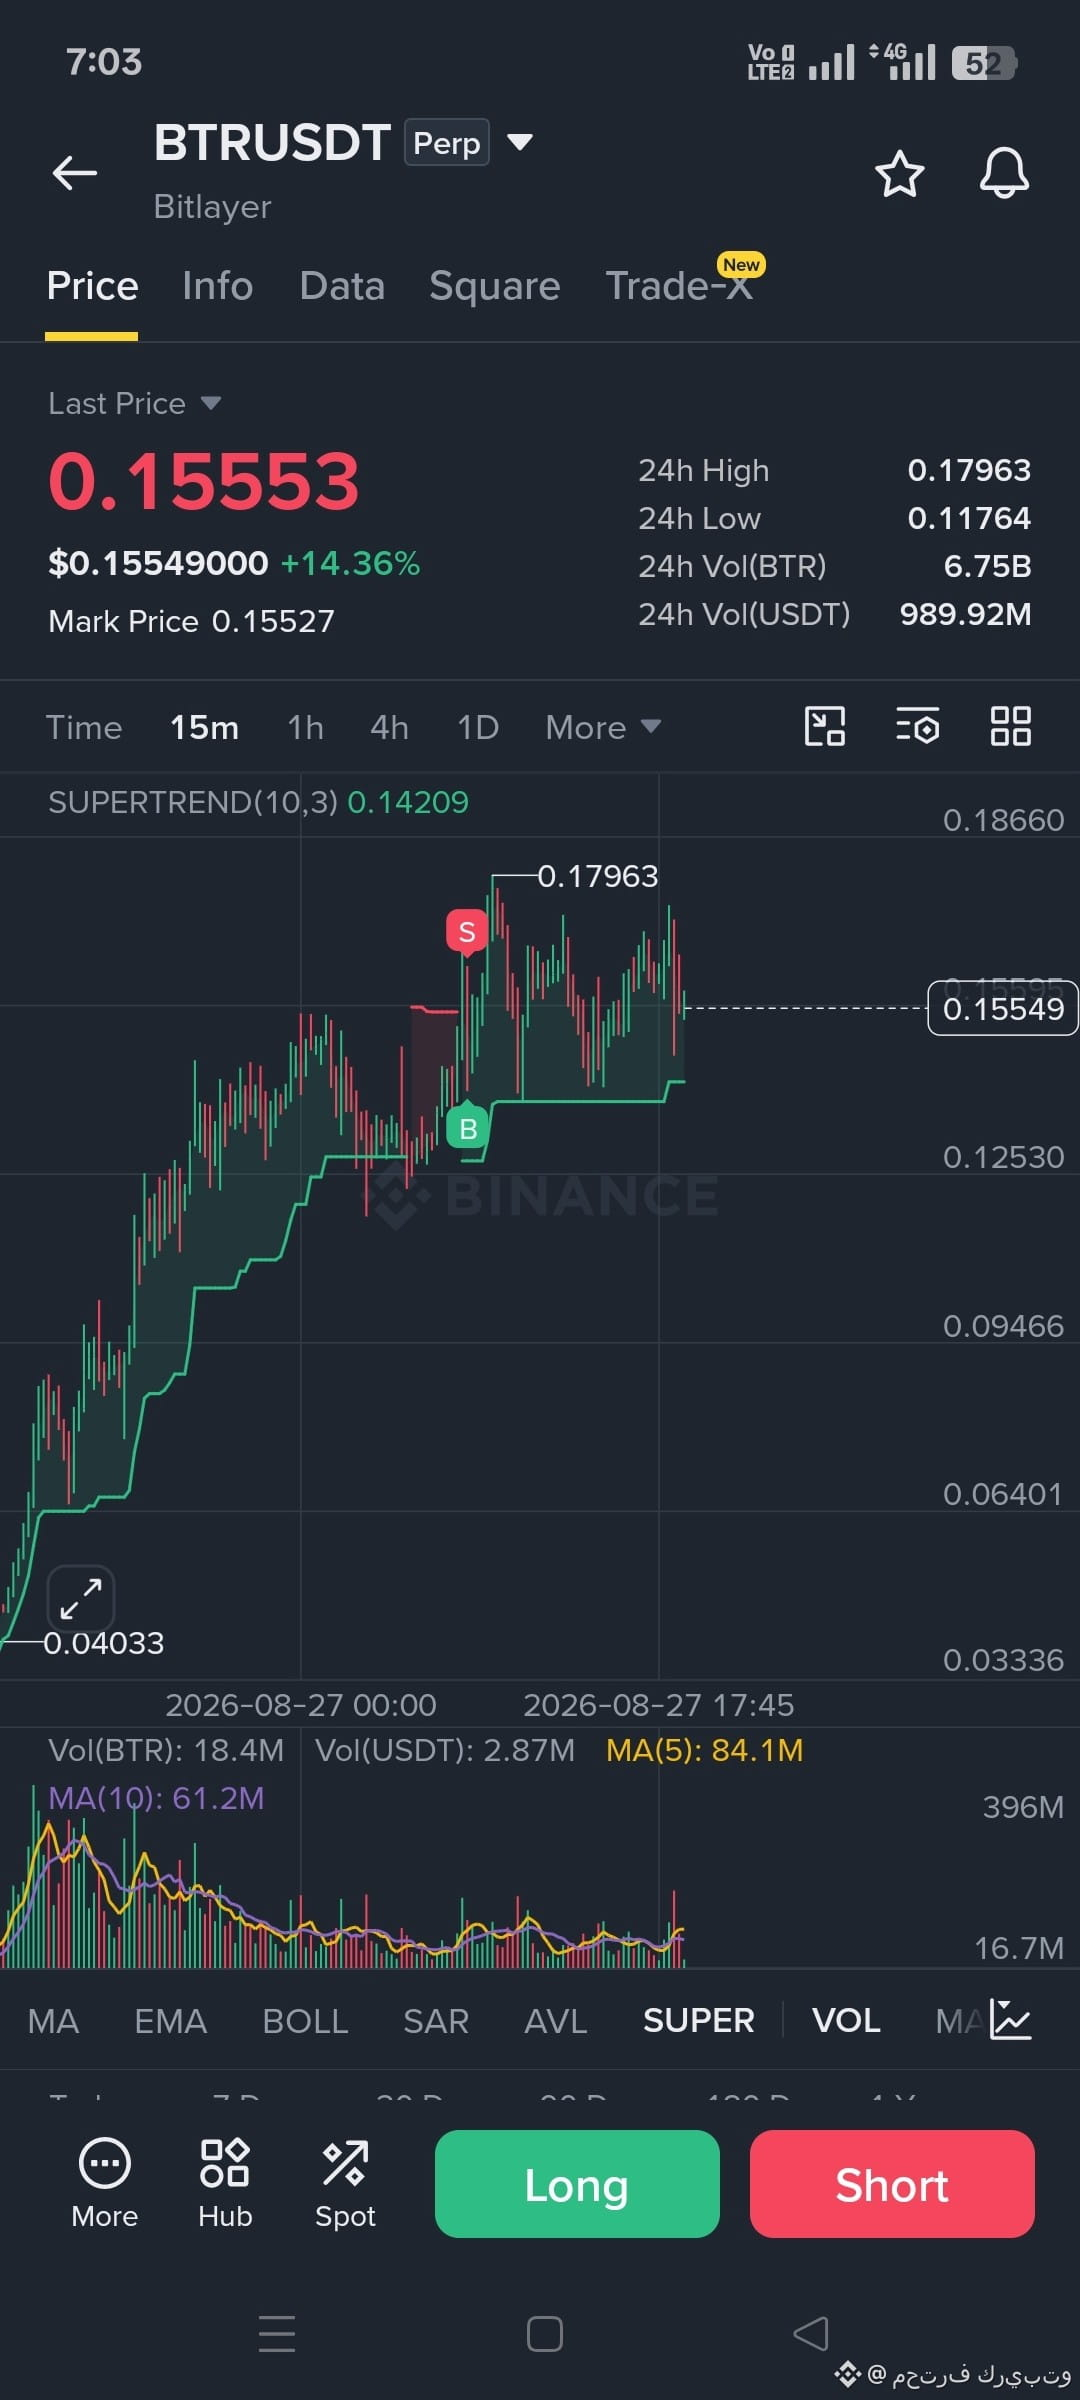Viewport: 1080px width, 2400px height.
Task: Switch to the Square tab
Action: (494, 286)
